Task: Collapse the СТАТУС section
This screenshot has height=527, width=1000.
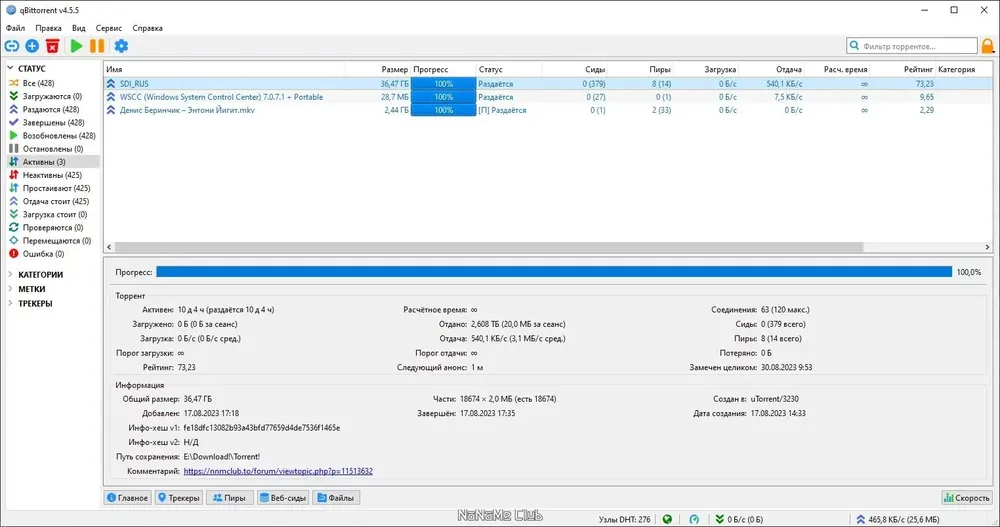Action: (x=10, y=68)
